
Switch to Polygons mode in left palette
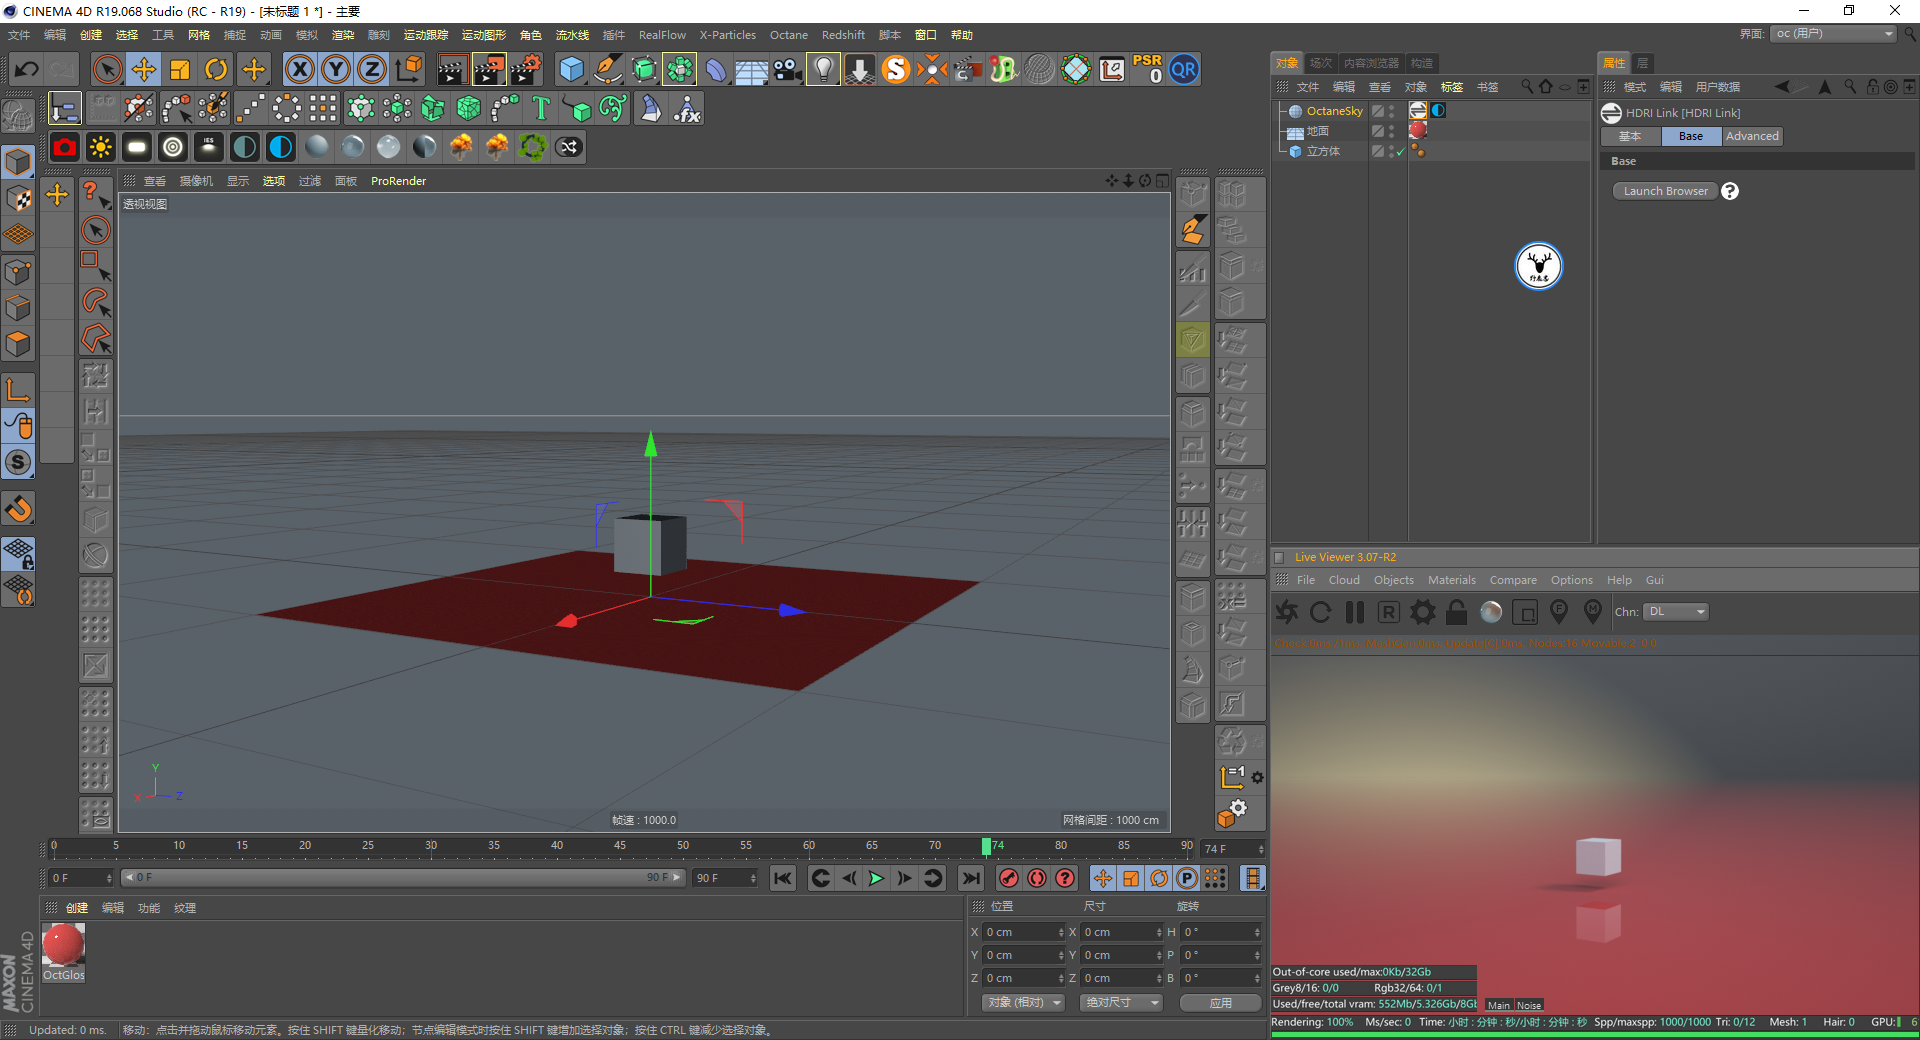[18, 344]
